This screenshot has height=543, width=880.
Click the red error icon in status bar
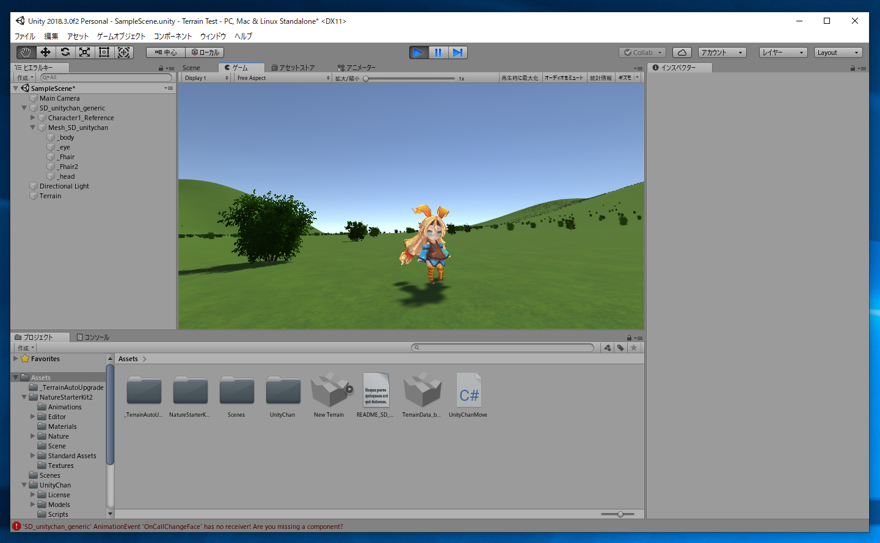[16, 526]
